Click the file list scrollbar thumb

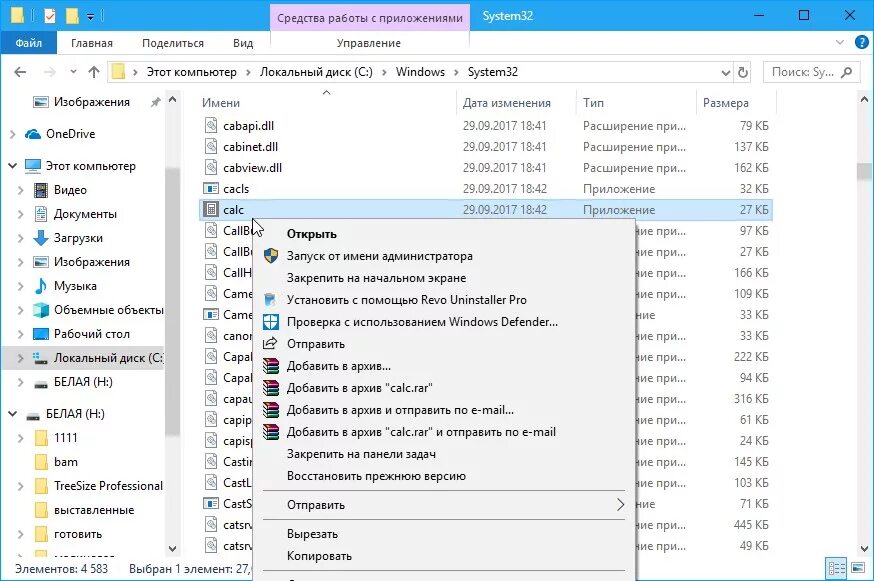864,171
